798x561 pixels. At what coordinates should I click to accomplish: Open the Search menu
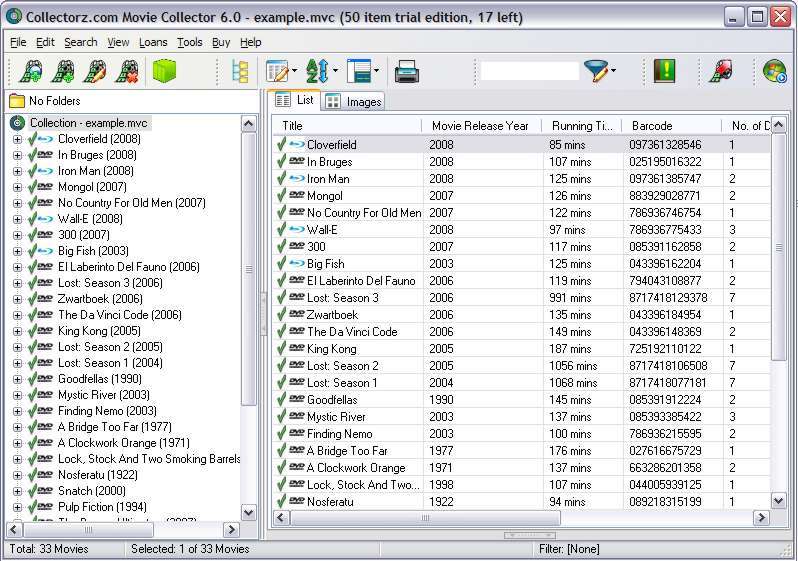80,42
